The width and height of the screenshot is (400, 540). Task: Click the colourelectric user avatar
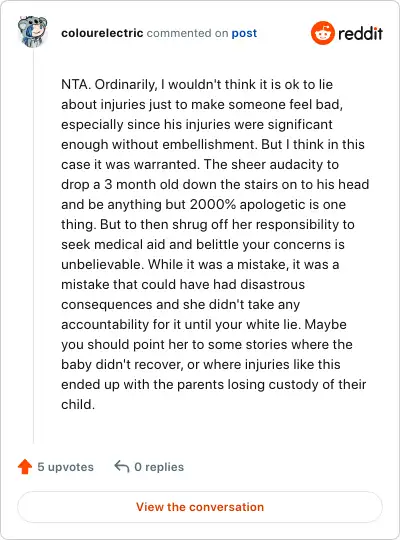[32, 31]
